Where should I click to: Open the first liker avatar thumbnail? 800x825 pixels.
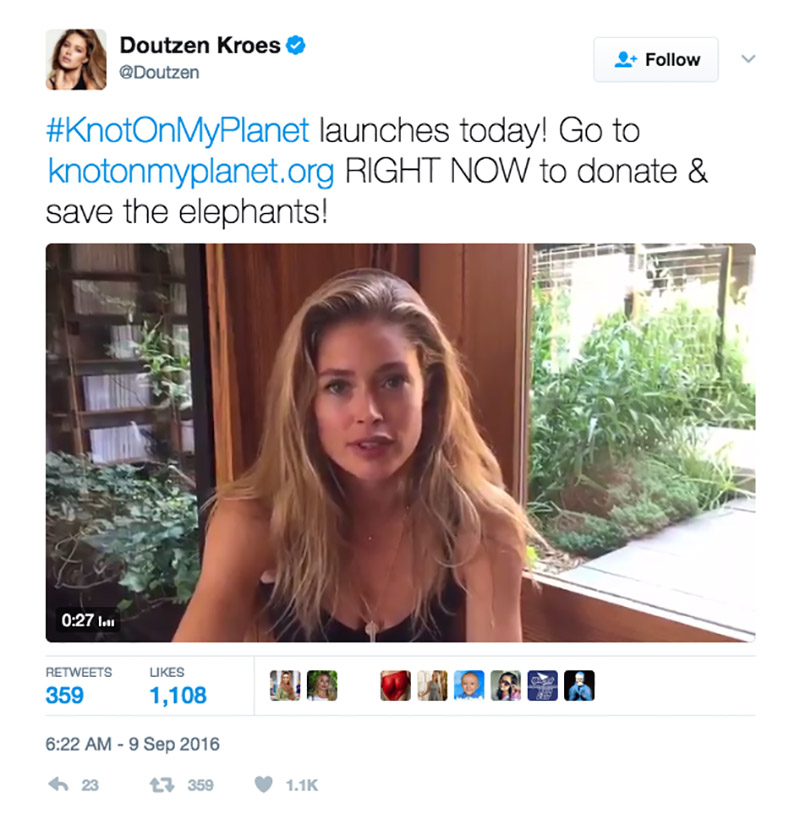click(x=285, y=686)
